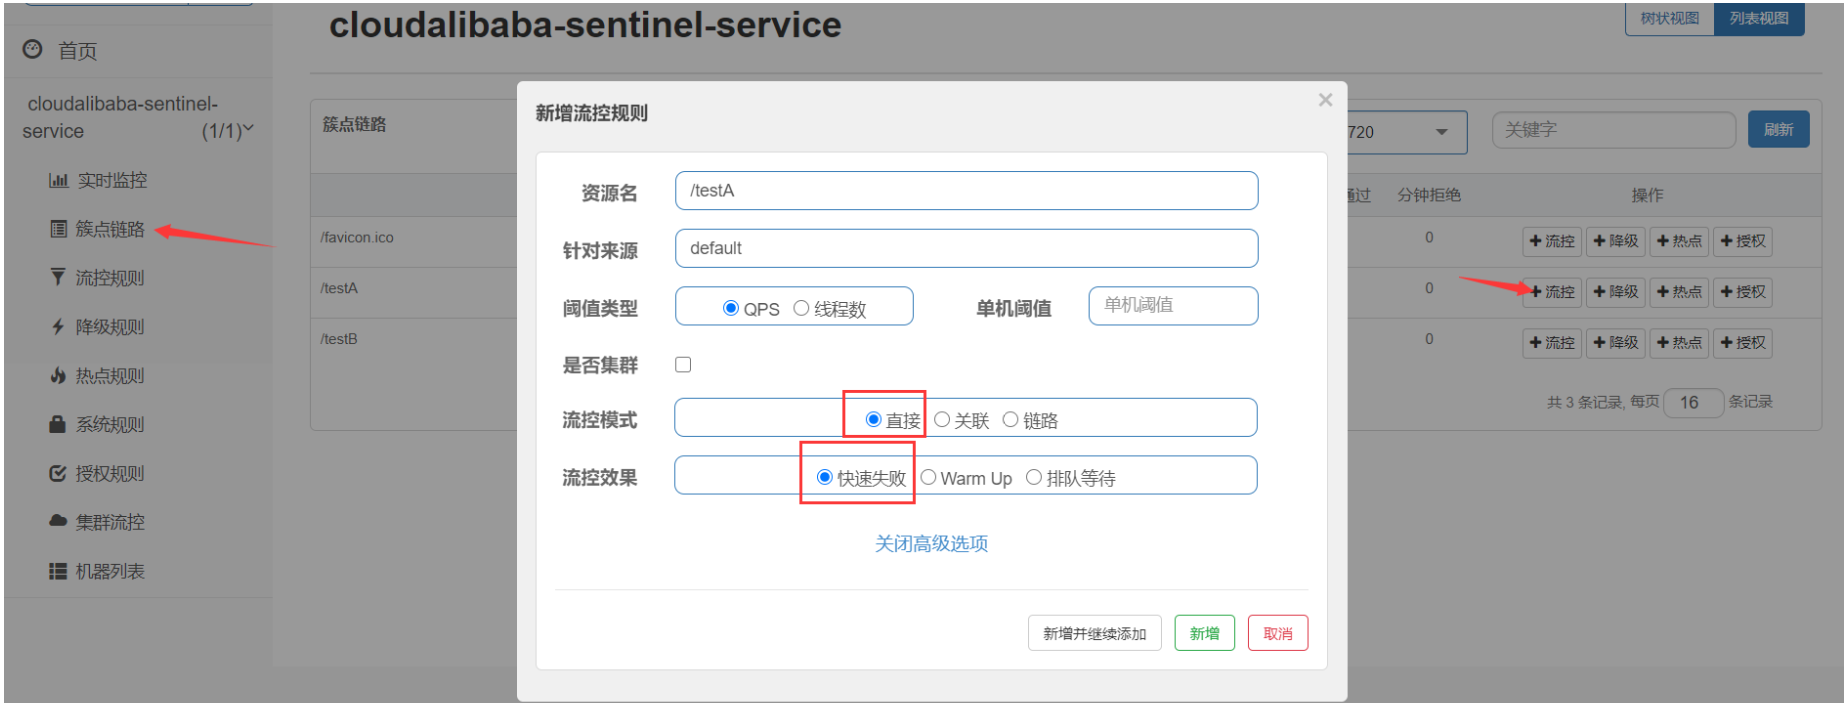The image size is (1845, 703).
Task: Open 降级规则 lightning icon entry
Action: pos(58,326)
